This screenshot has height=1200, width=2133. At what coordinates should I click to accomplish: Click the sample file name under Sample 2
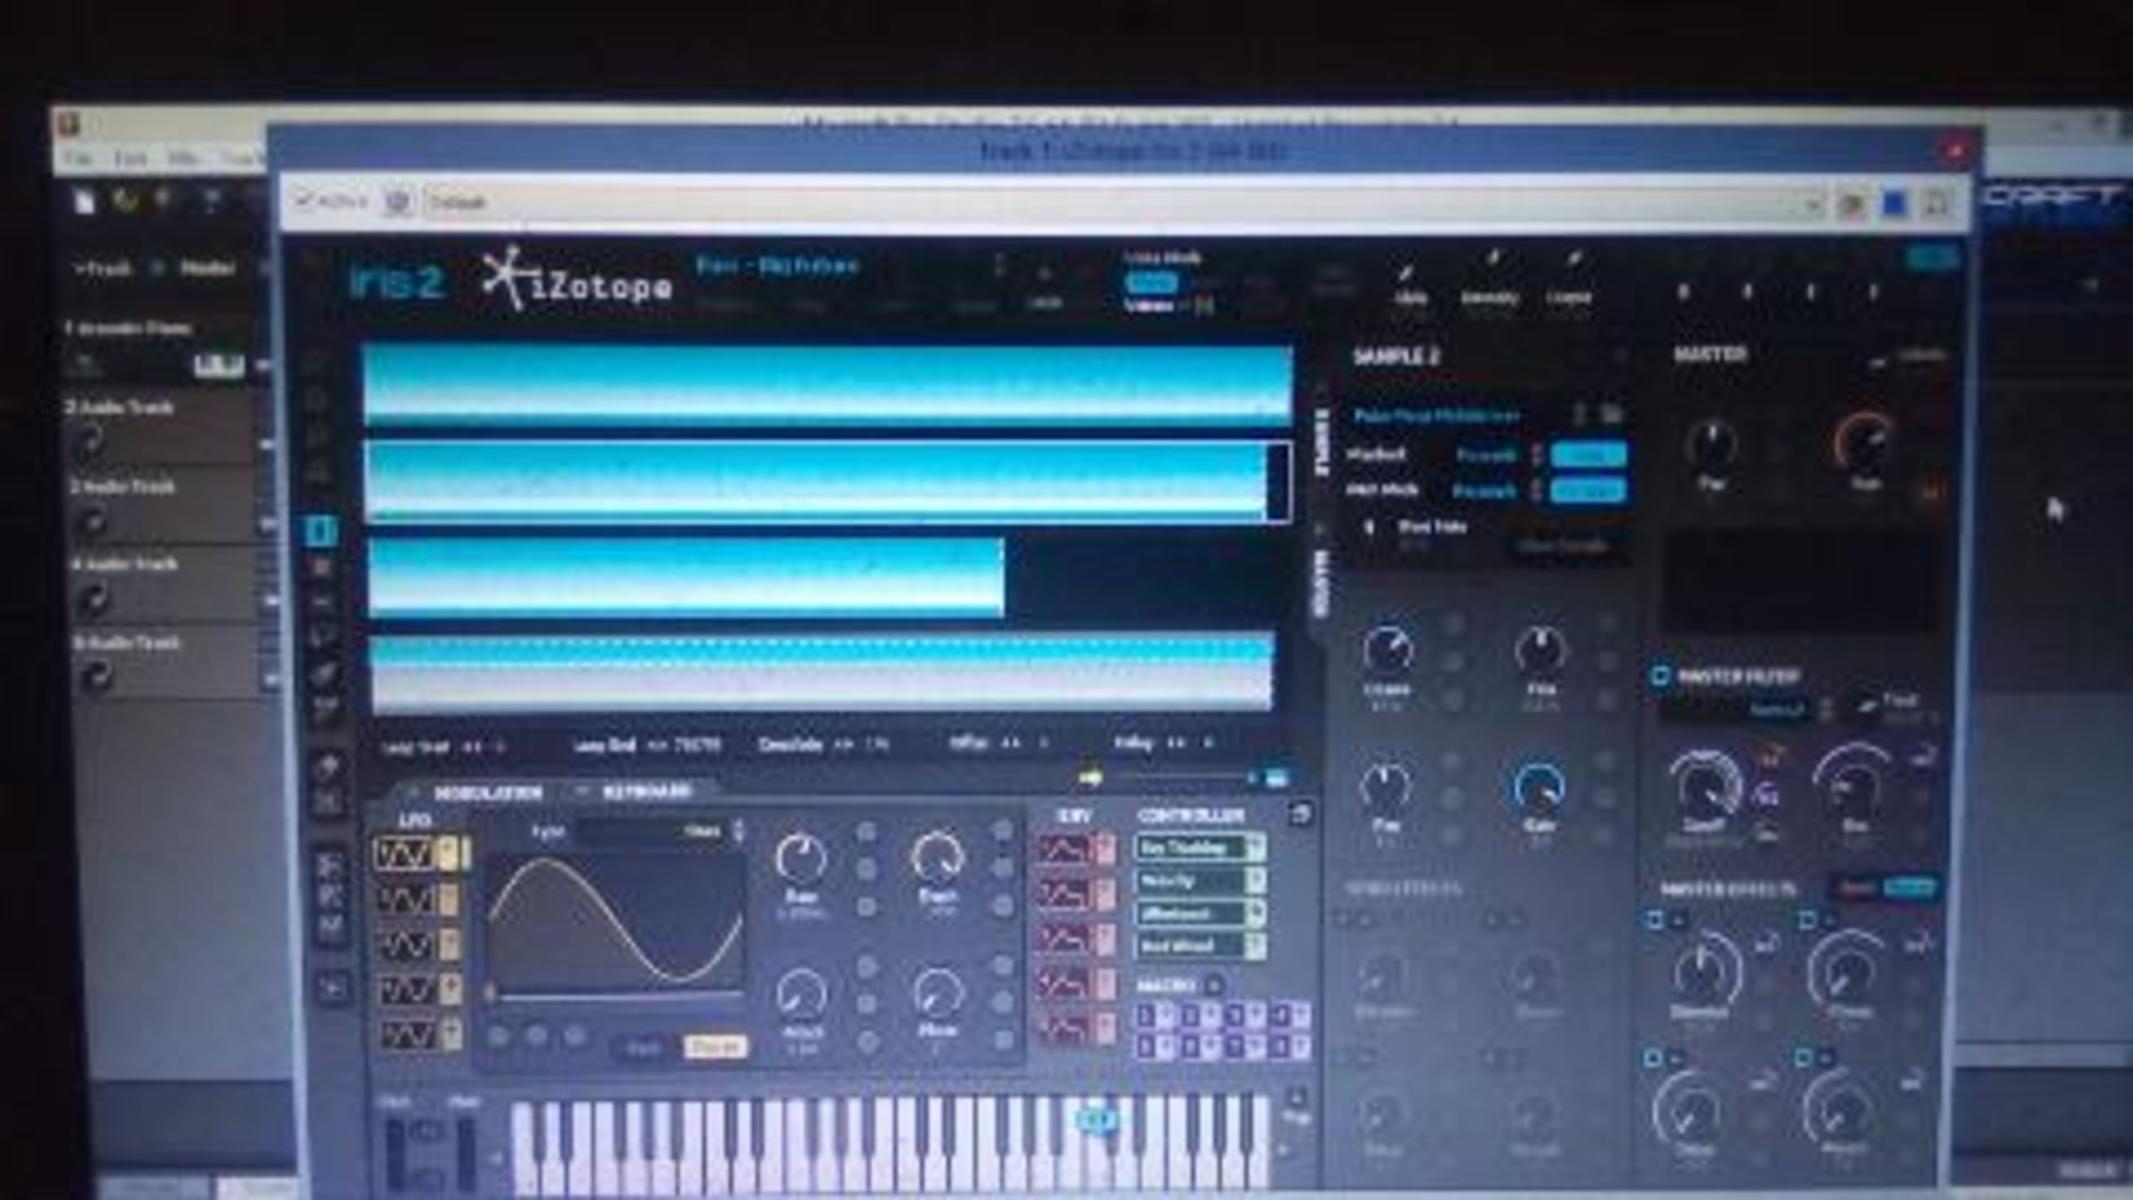pyautogui.click(x=1436, y=415)
